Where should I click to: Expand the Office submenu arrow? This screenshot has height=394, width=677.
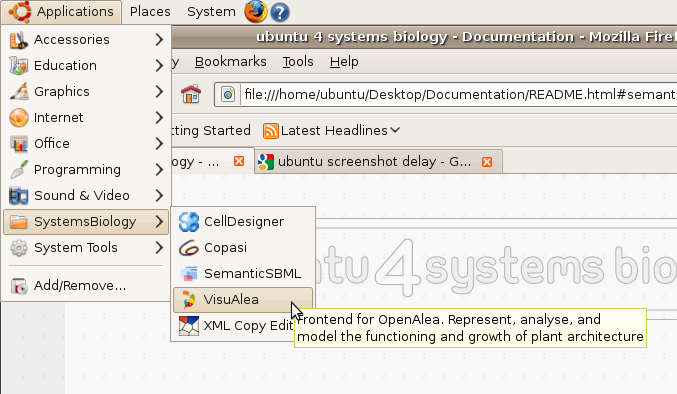point(159,144)
